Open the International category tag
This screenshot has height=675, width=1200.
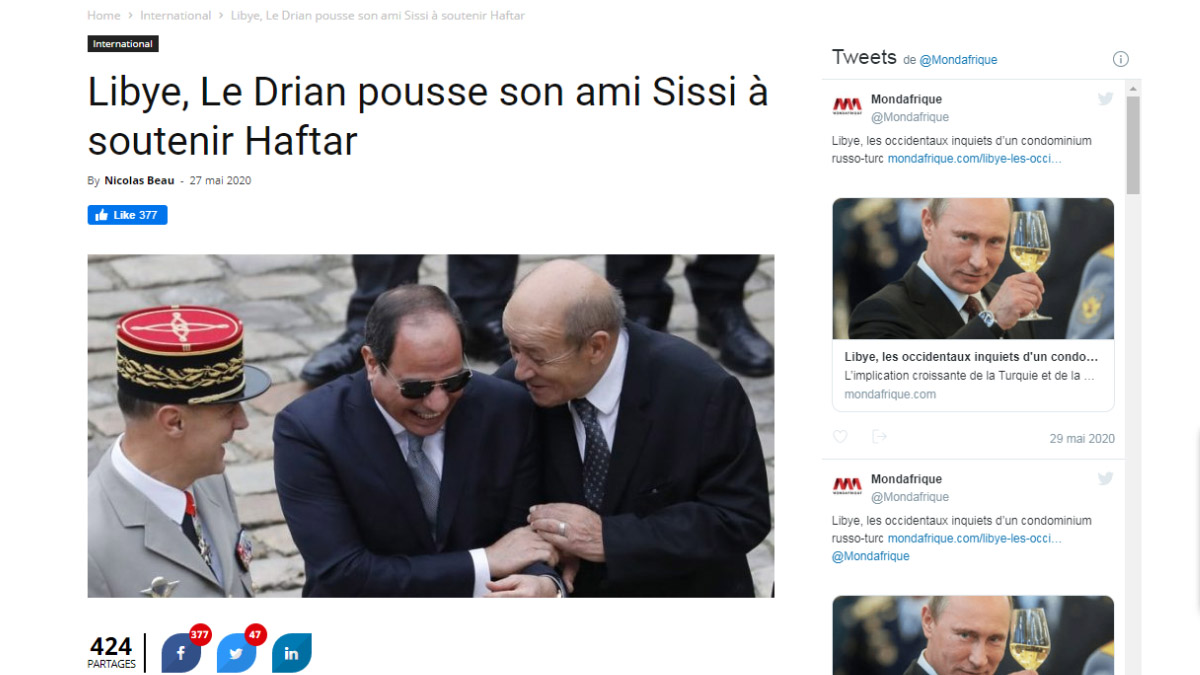[123, 44]
